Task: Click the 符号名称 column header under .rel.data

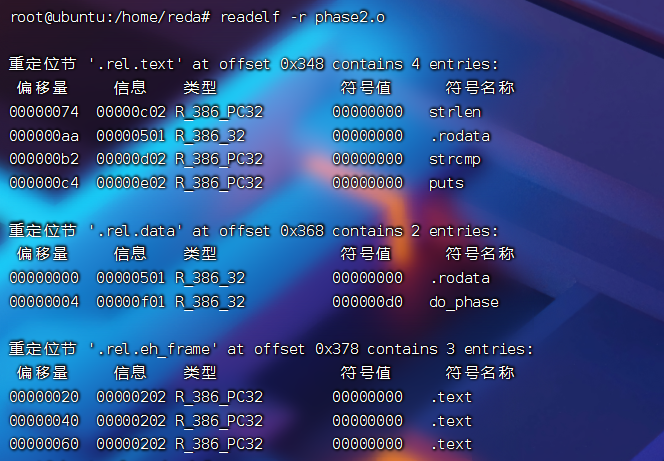Action: 480,254
